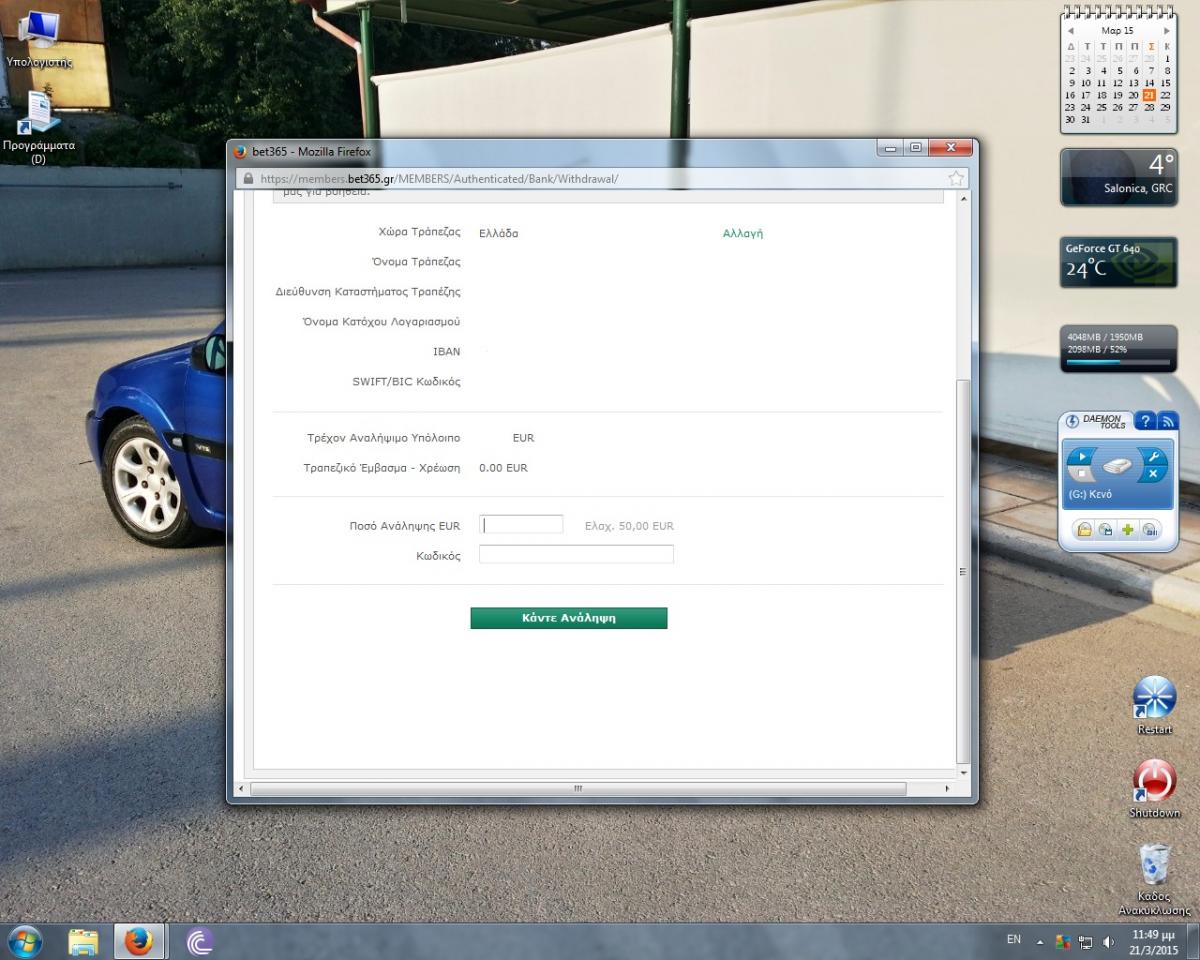The image size is (1200, 960).
Task: Click the 0.00 EUR charge value
Action: pos(503,467)
